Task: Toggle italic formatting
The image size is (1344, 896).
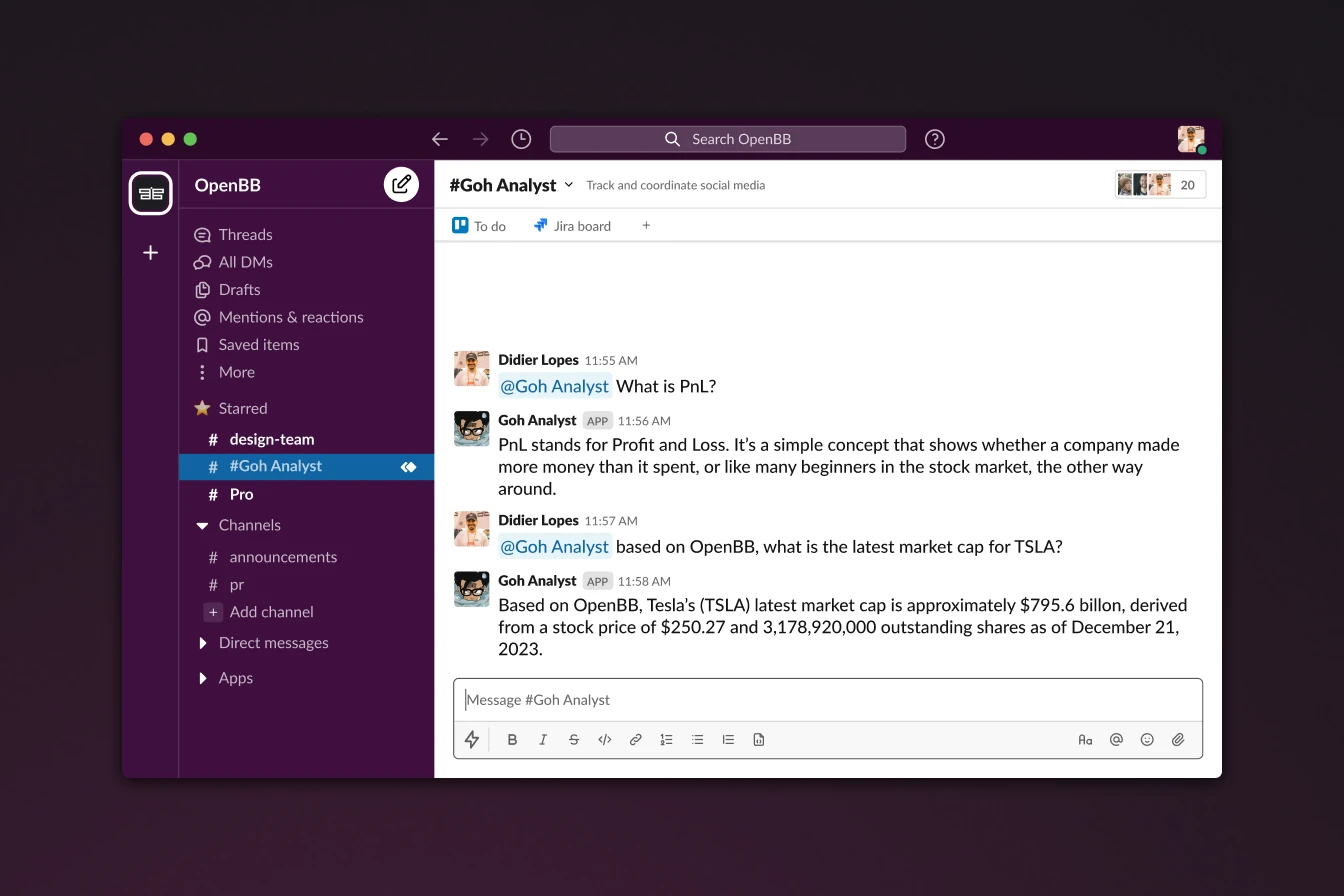Action: pos(543,740)
